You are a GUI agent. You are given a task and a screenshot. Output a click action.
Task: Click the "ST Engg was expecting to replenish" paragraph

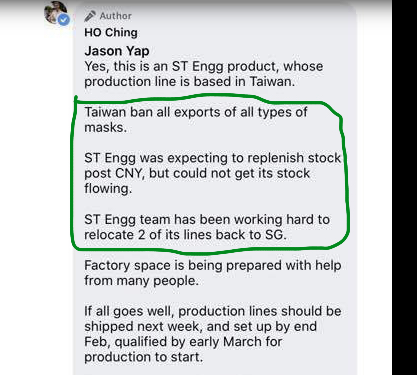coord(212,173)
